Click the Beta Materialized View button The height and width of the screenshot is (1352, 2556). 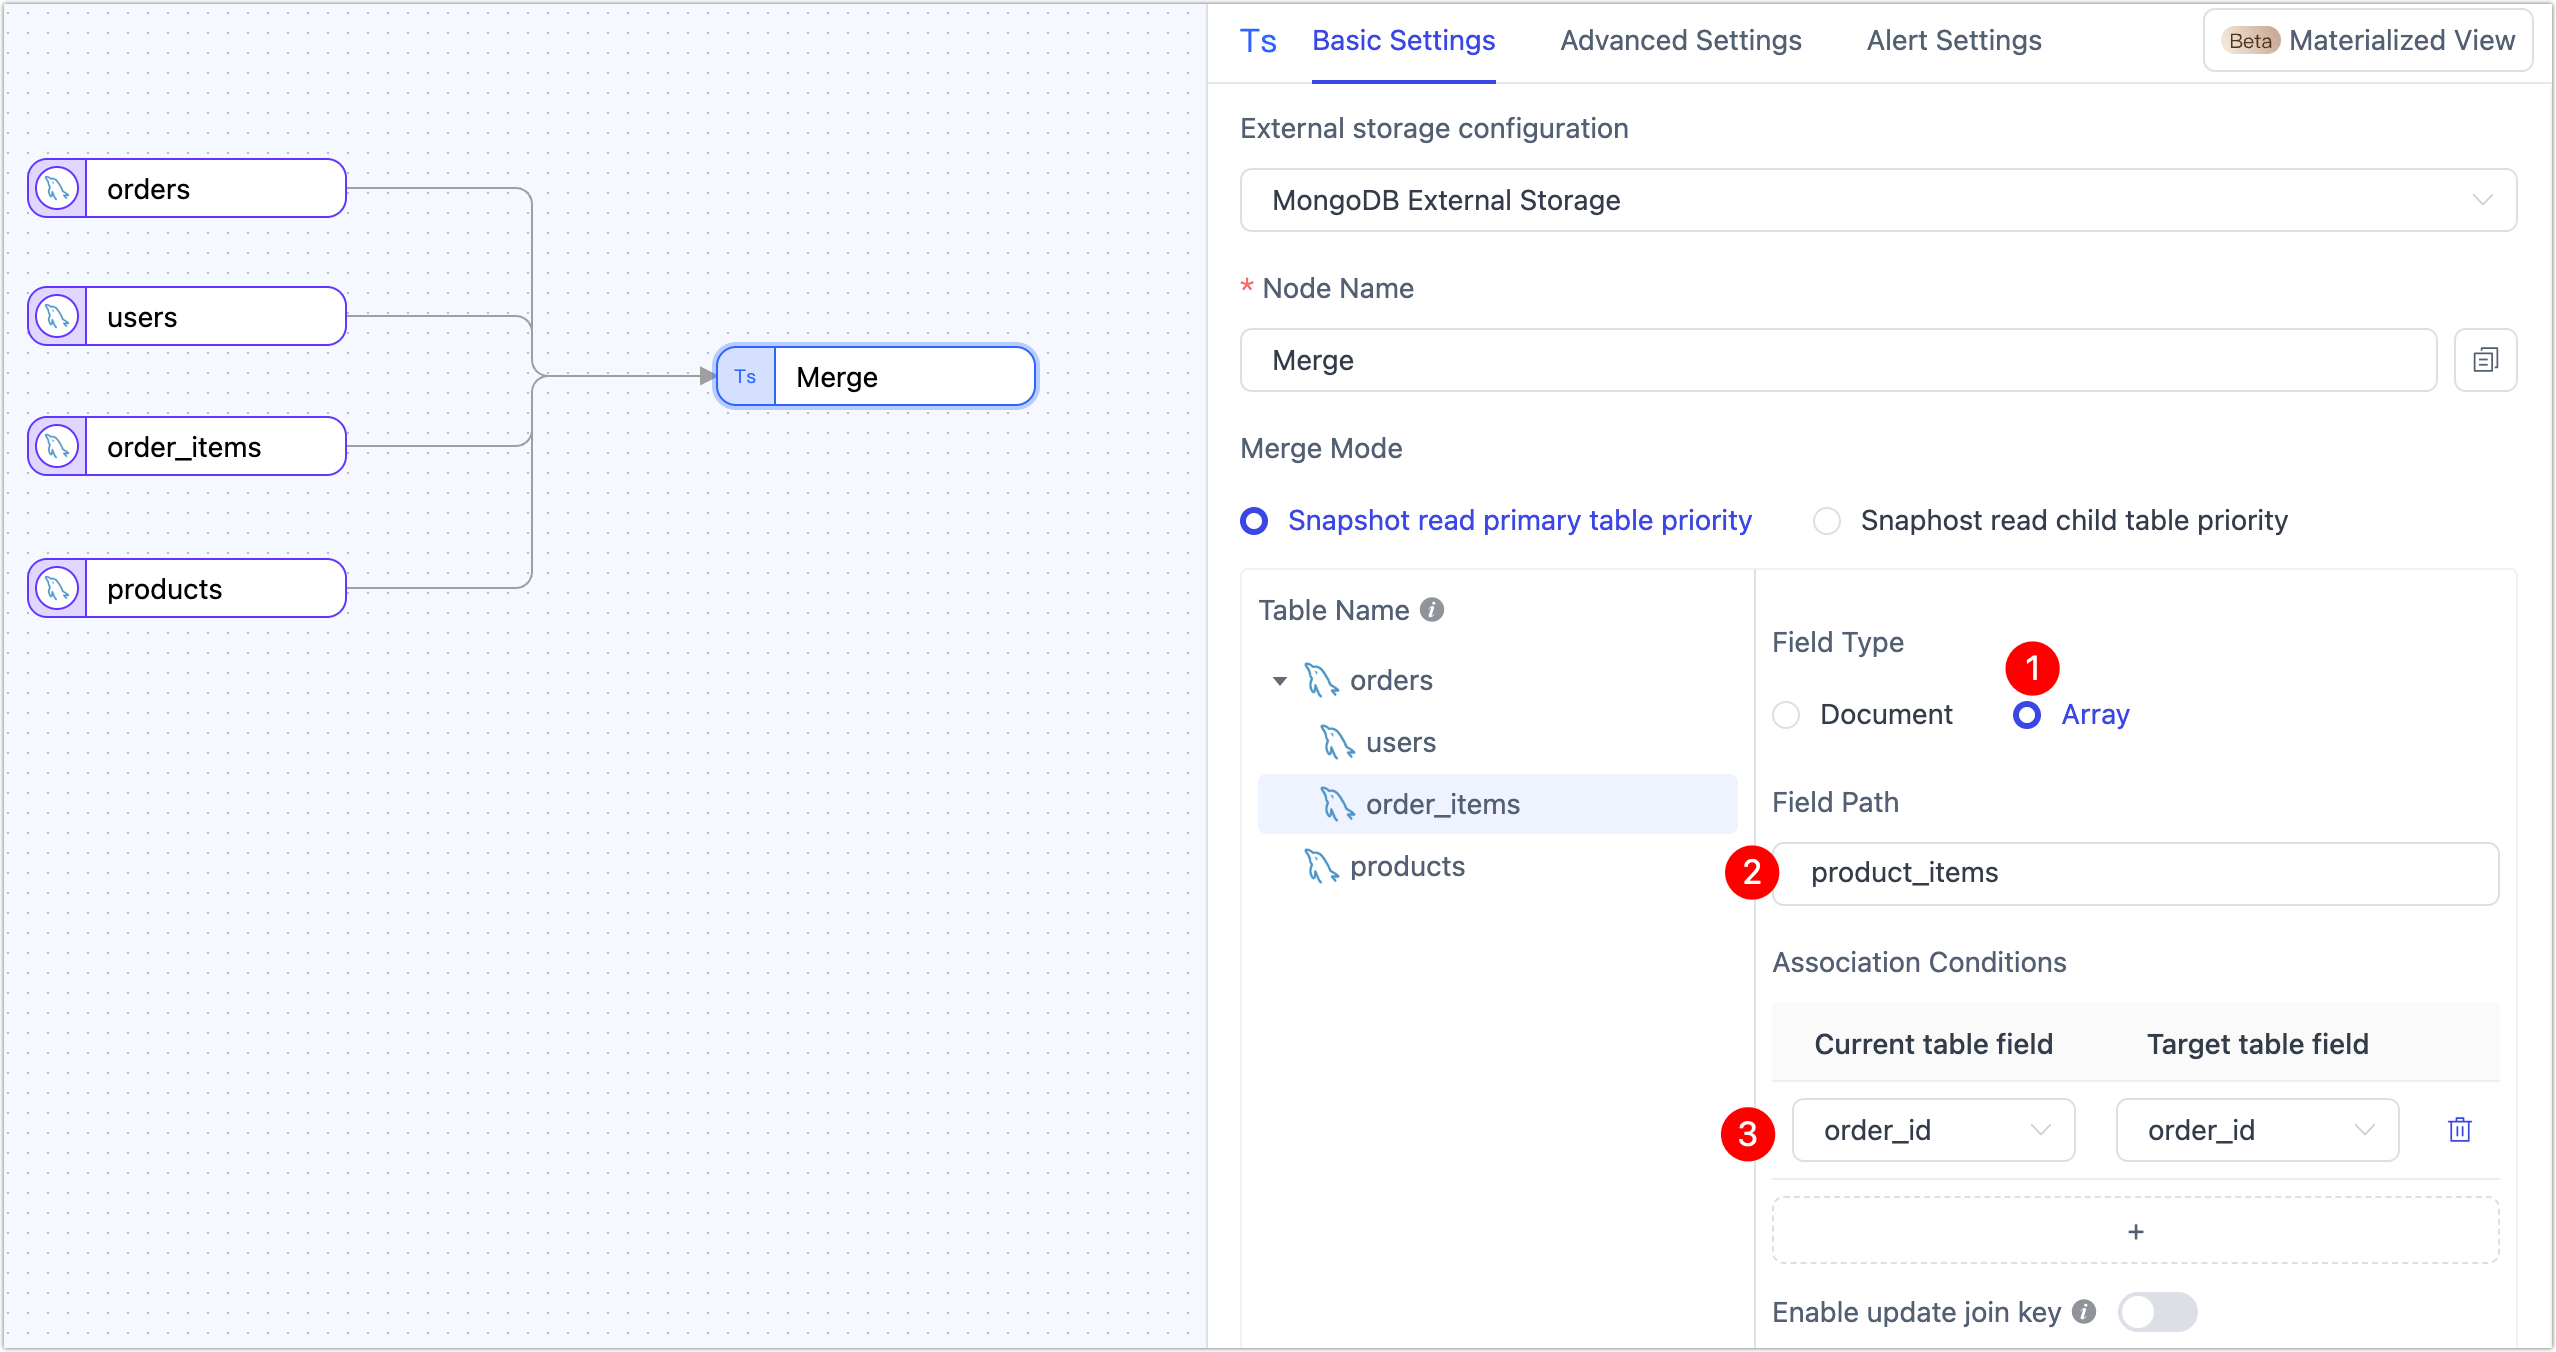[x=2367, y=41]
